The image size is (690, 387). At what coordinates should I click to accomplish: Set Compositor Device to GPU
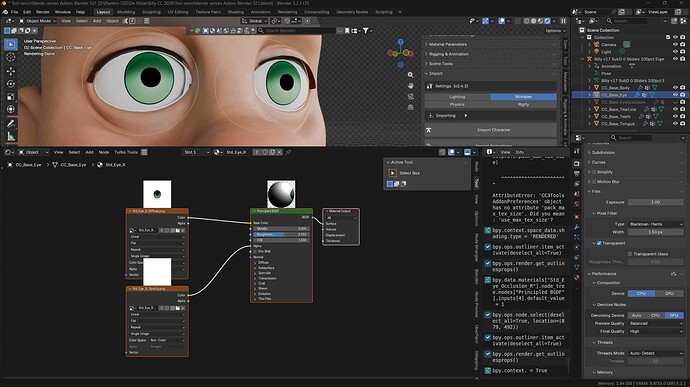pyautogui.click(x=669, y=293)
